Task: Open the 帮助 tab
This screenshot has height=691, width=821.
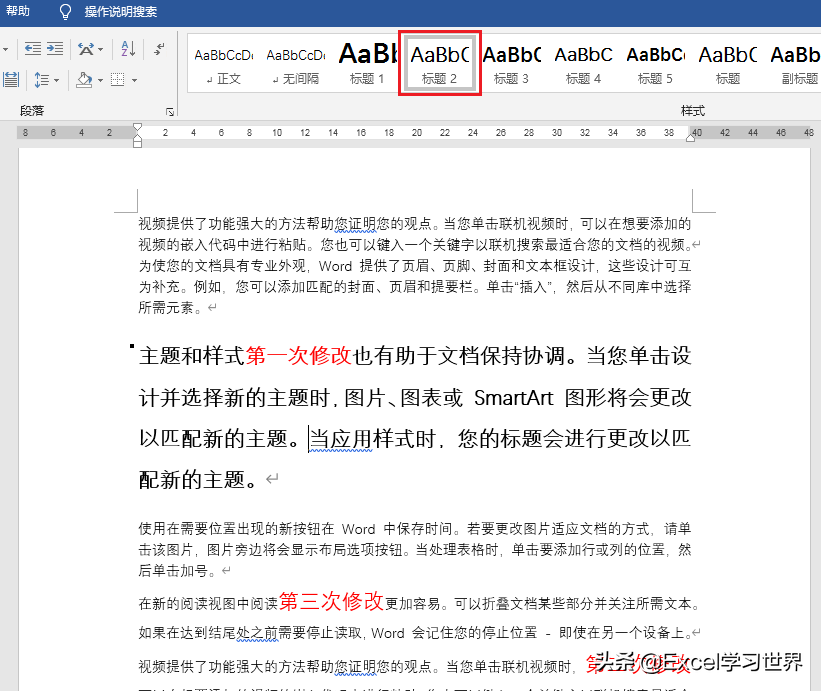Action: 18,12
